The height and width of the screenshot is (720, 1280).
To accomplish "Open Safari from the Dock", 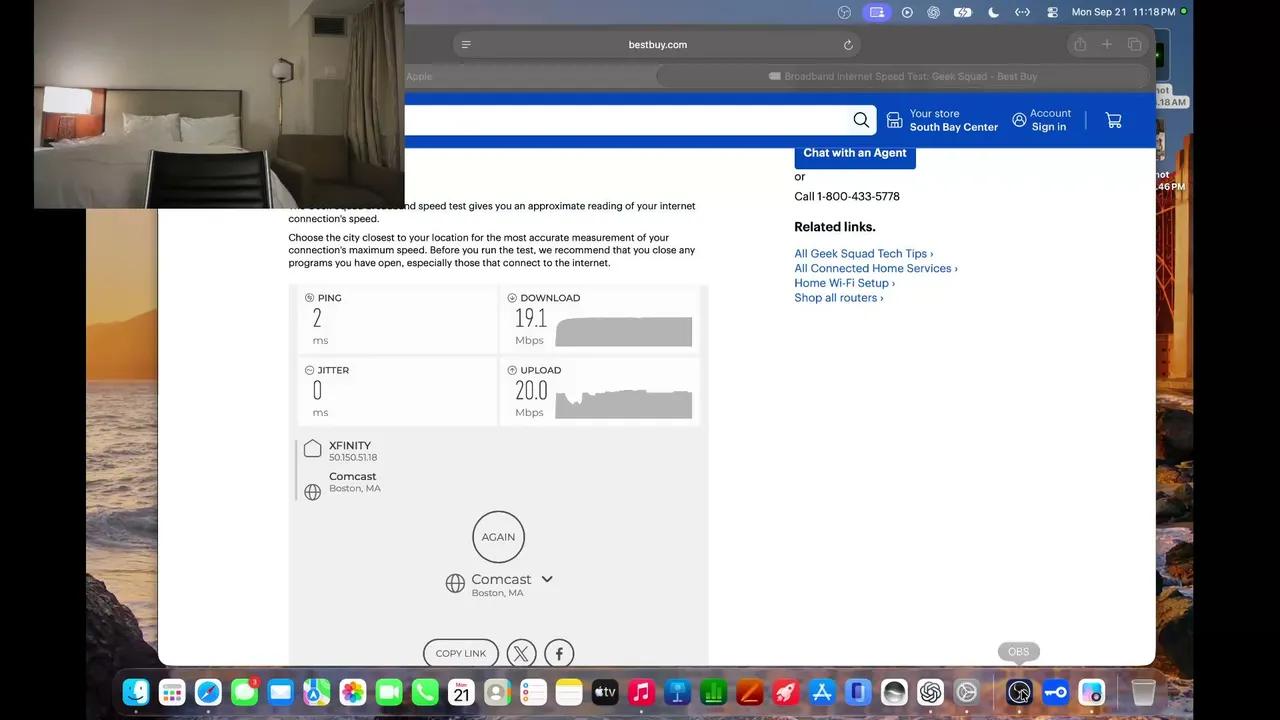I will [208, 692].
